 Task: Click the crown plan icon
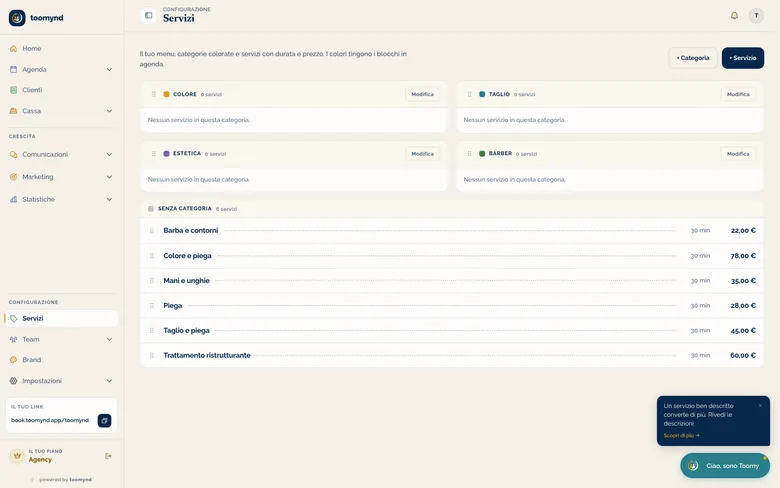click(17, 456)
